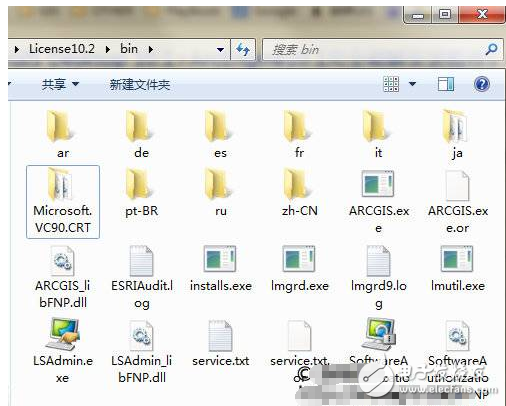The height and width of the screenshot is (406, 506).
Task: Click the pt-BR folder name text
Action: click(x=142, y=211)
